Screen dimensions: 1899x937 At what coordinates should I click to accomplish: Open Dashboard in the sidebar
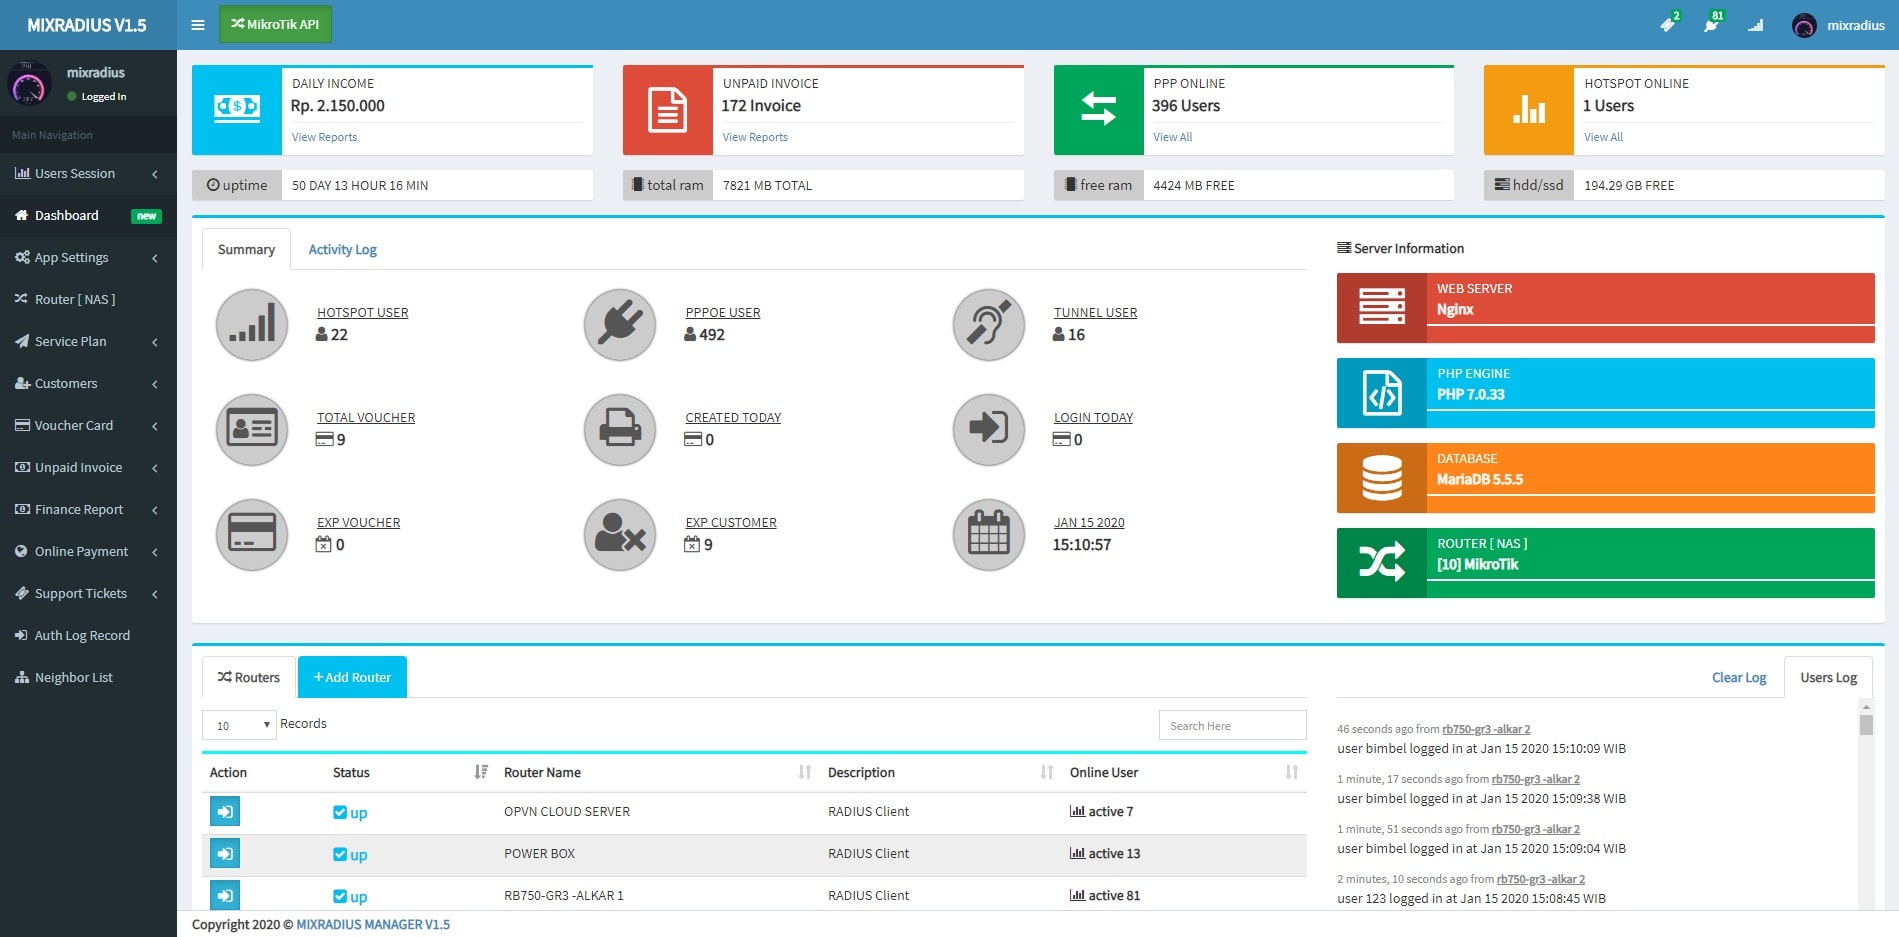88,215
